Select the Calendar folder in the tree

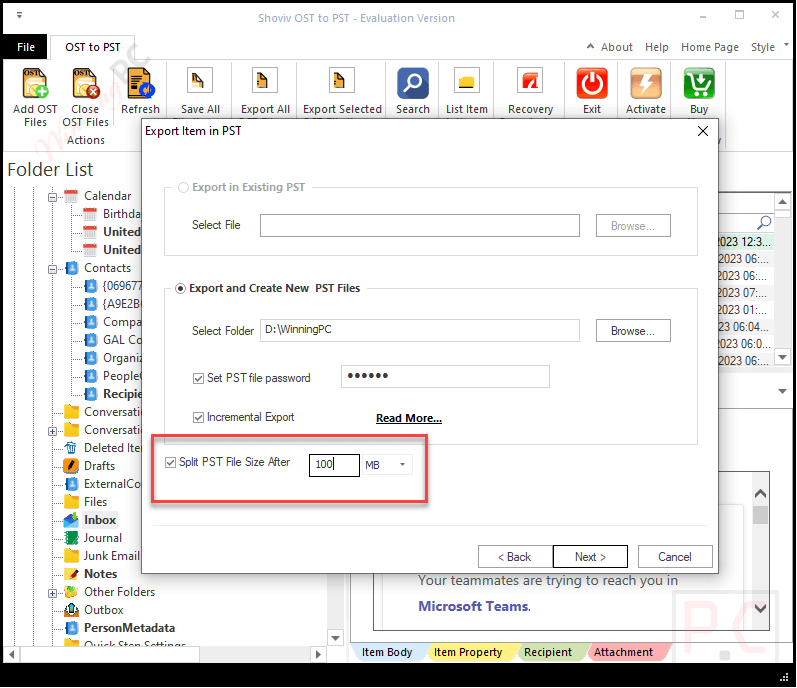pos(107,196)
